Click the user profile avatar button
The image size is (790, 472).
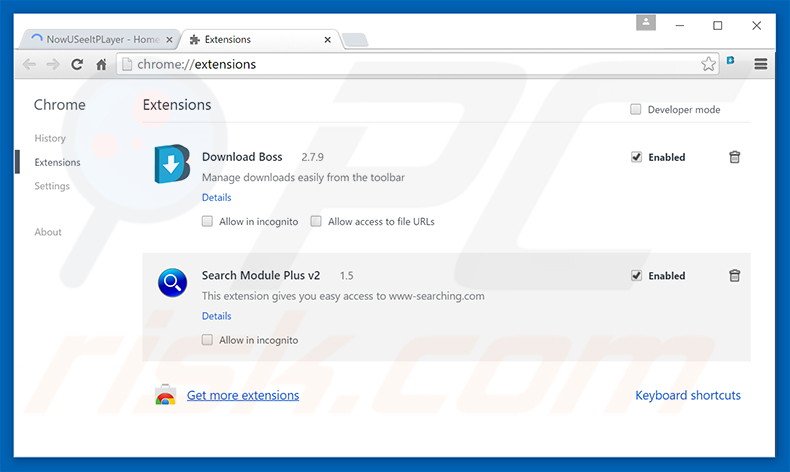pos(645,23)
